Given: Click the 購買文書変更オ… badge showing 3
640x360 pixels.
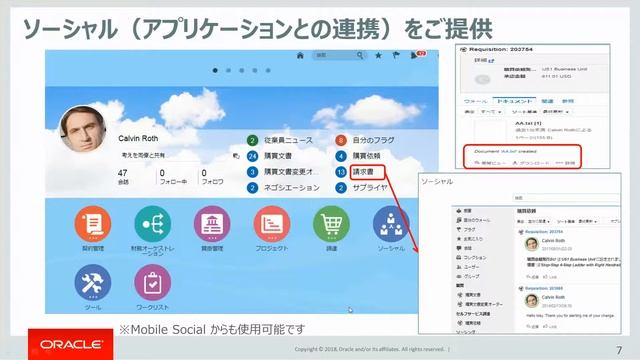Looking at the screenshot, I should click(253, 172).
